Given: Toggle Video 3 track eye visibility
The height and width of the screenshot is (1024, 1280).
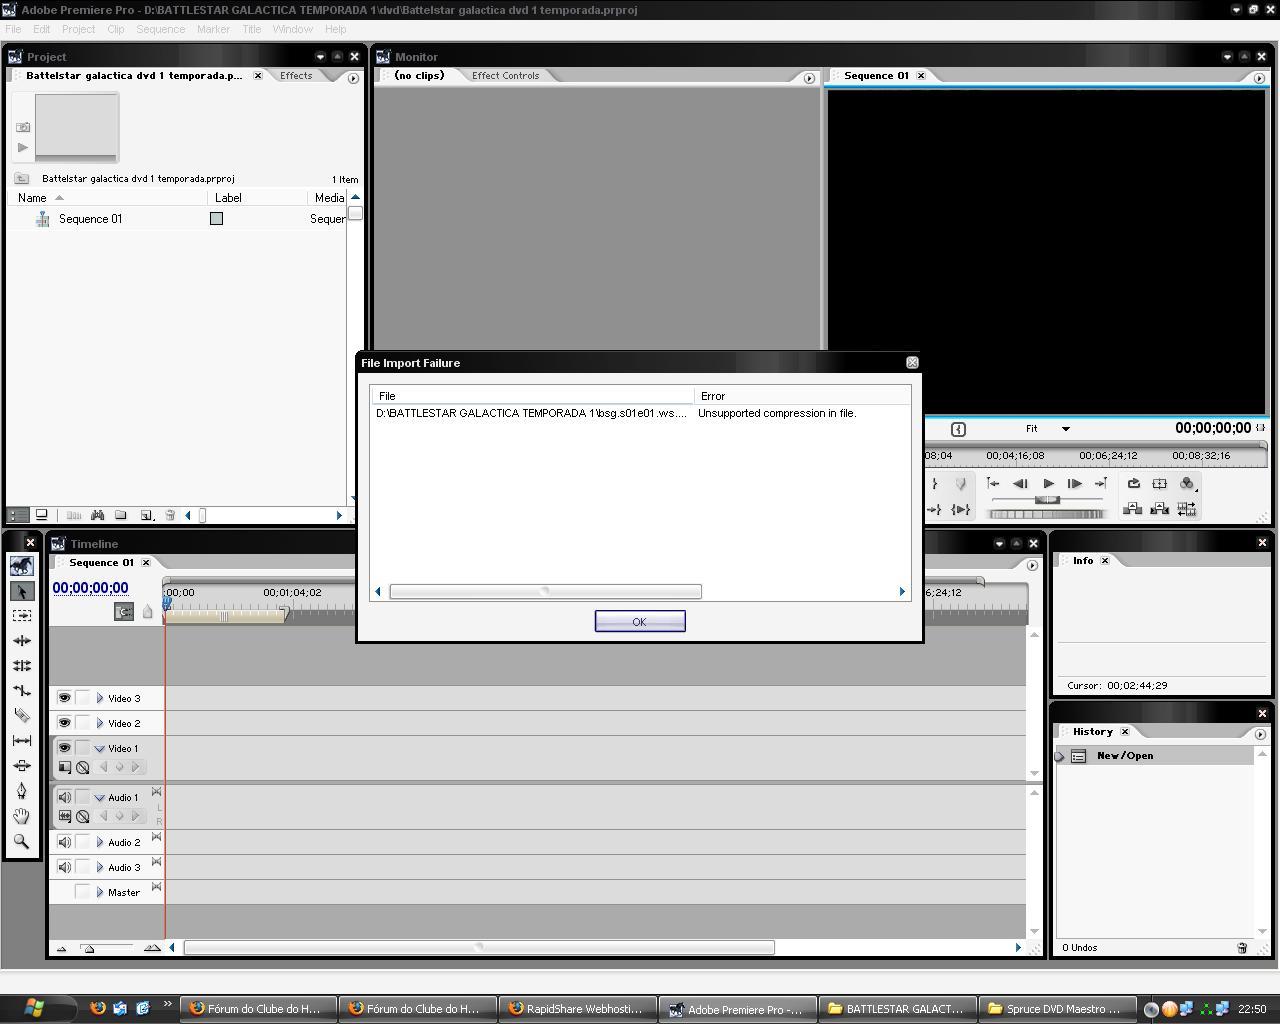Looking at the screenshot, I should (x=64, y=697).
